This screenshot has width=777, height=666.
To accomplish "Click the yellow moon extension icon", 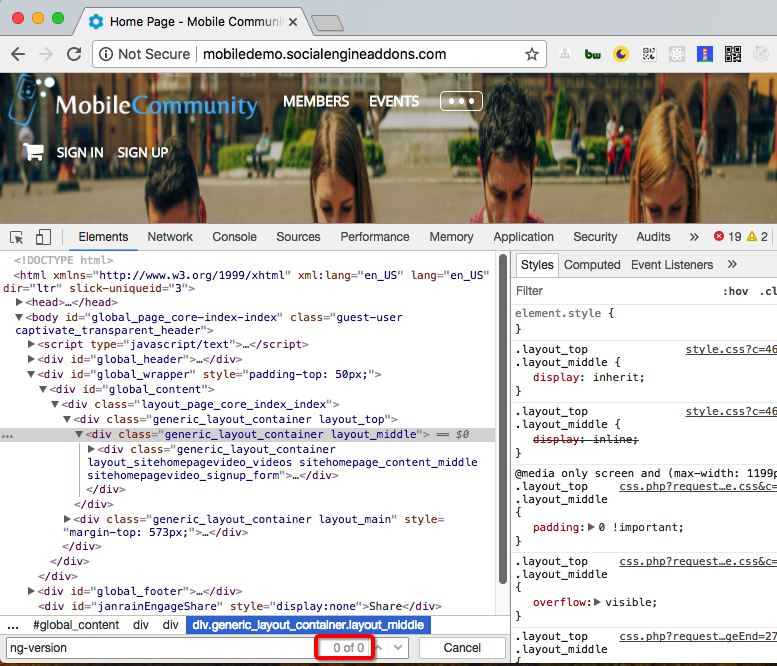I will pyautogui.click(x=620, y=54).
